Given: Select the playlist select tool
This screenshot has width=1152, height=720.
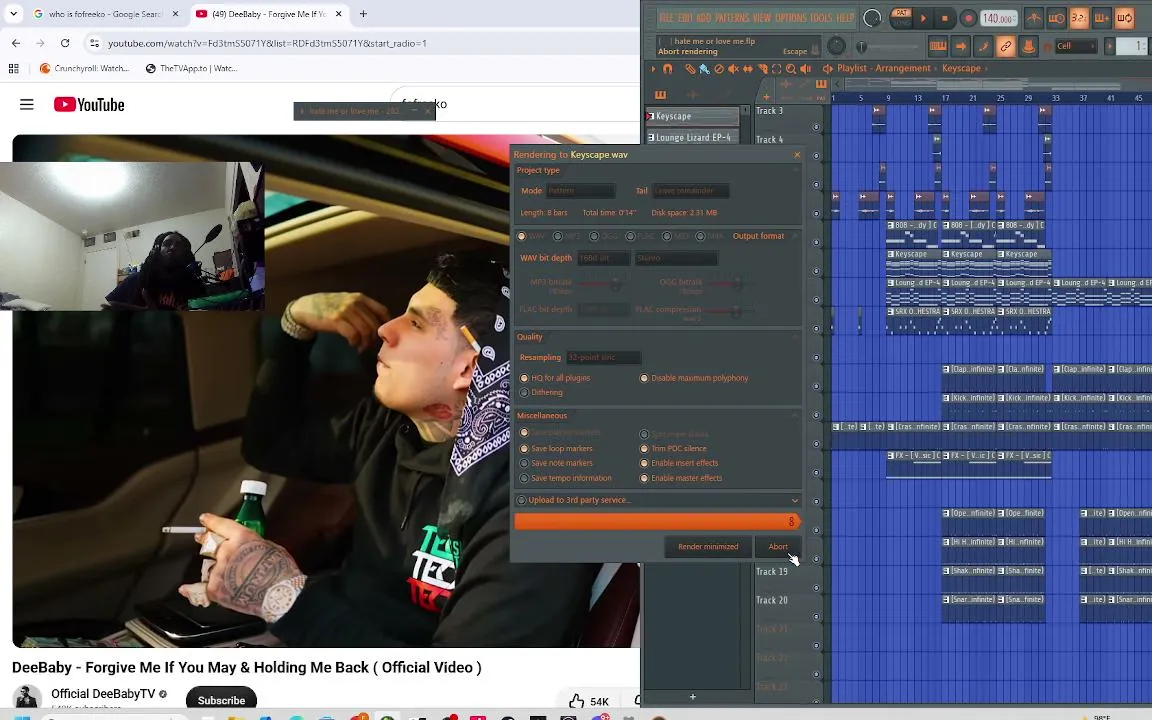Looking at the screenshot, I should click(x=777, y=69).
